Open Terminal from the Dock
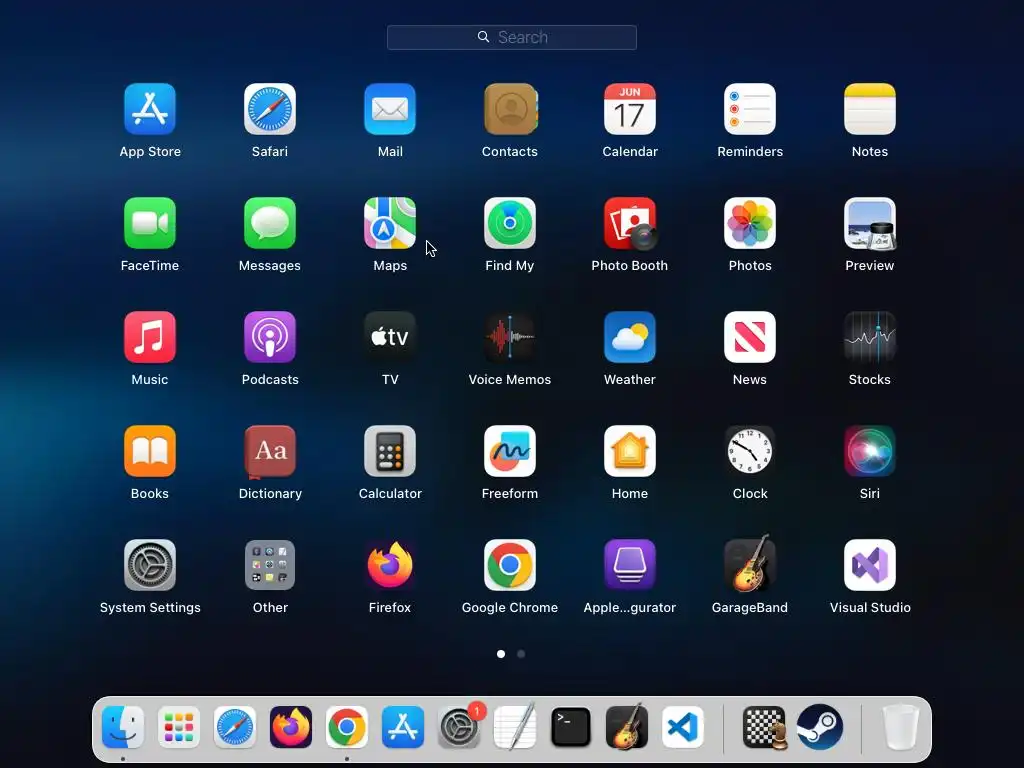 click(571, 727)
